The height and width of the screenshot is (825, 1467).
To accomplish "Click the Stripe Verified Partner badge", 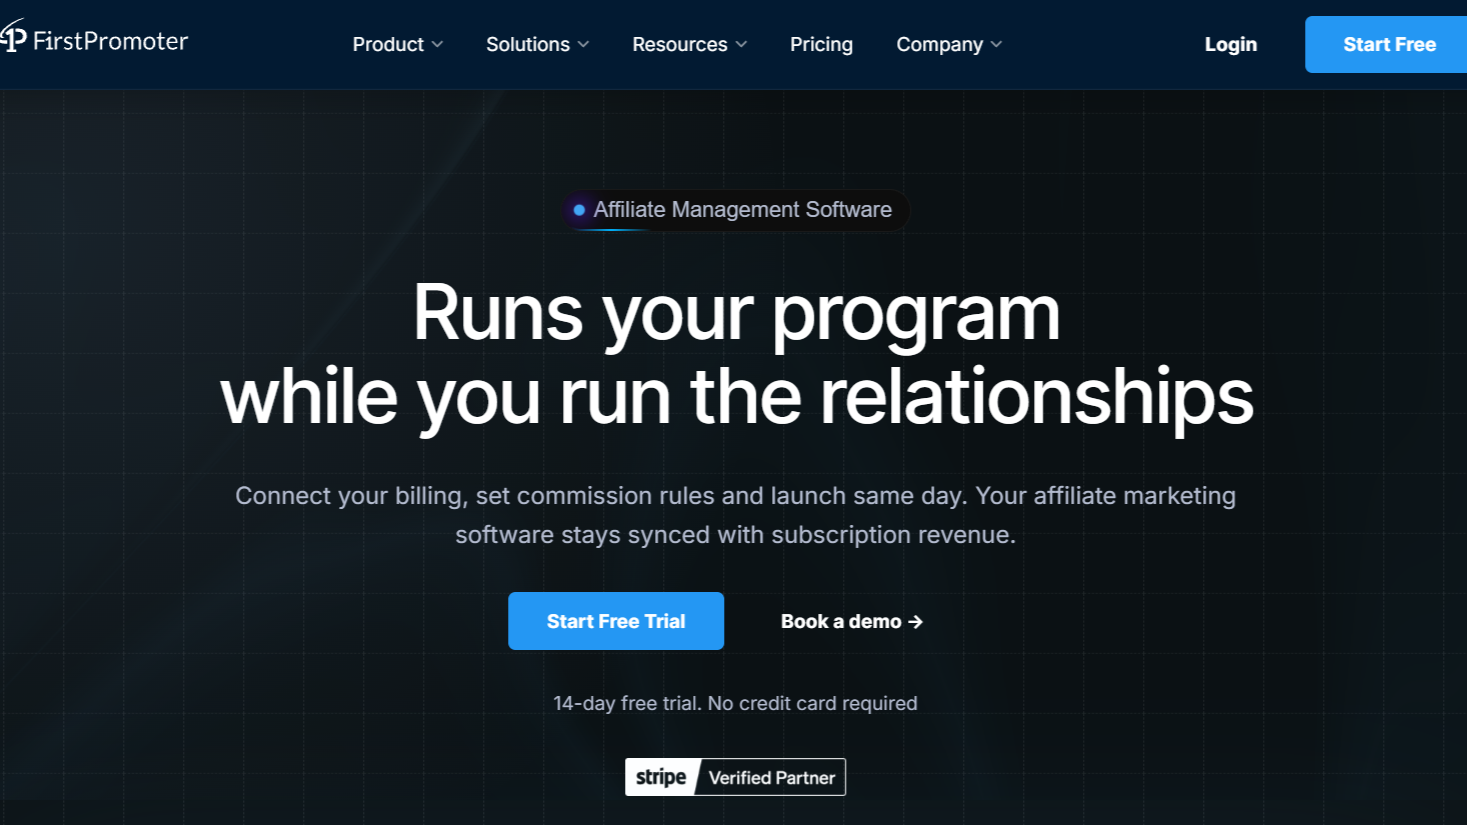I will click(735, 777).
